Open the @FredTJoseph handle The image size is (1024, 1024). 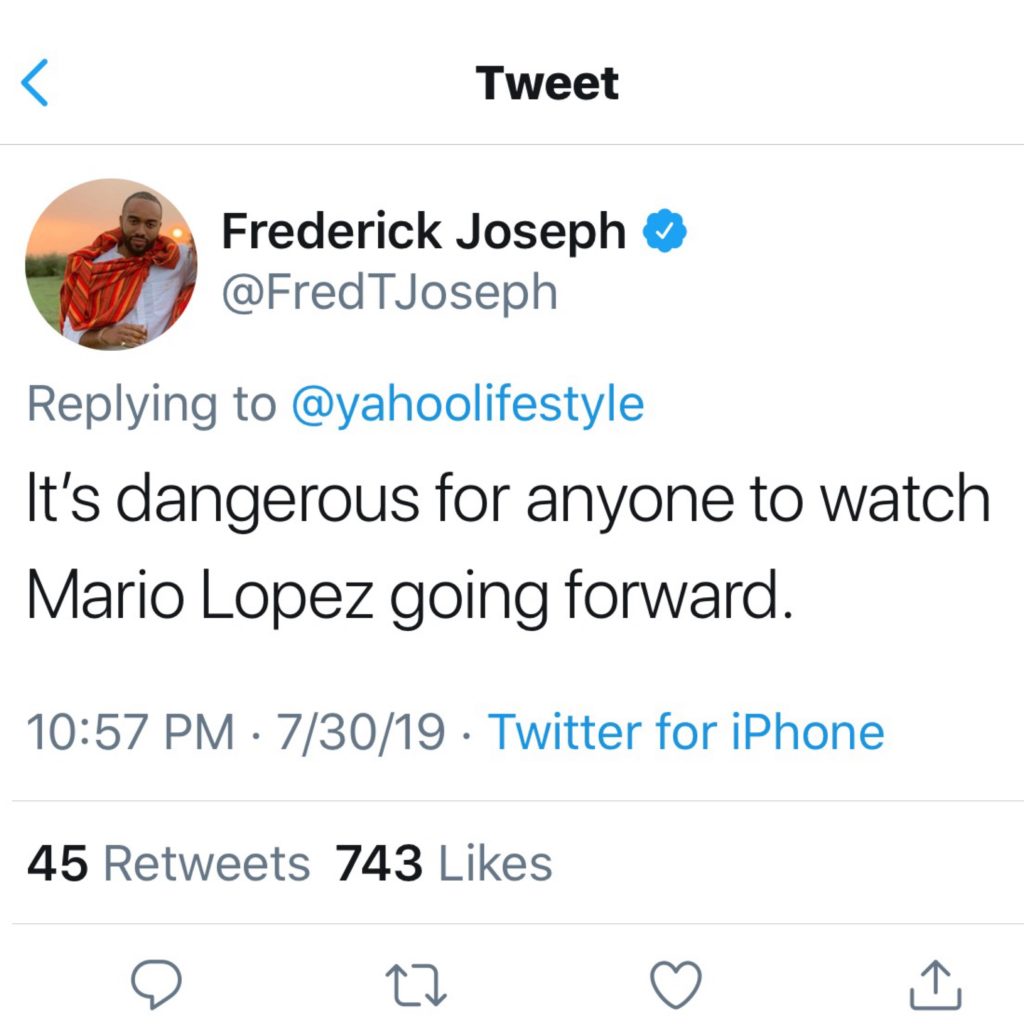389,292
